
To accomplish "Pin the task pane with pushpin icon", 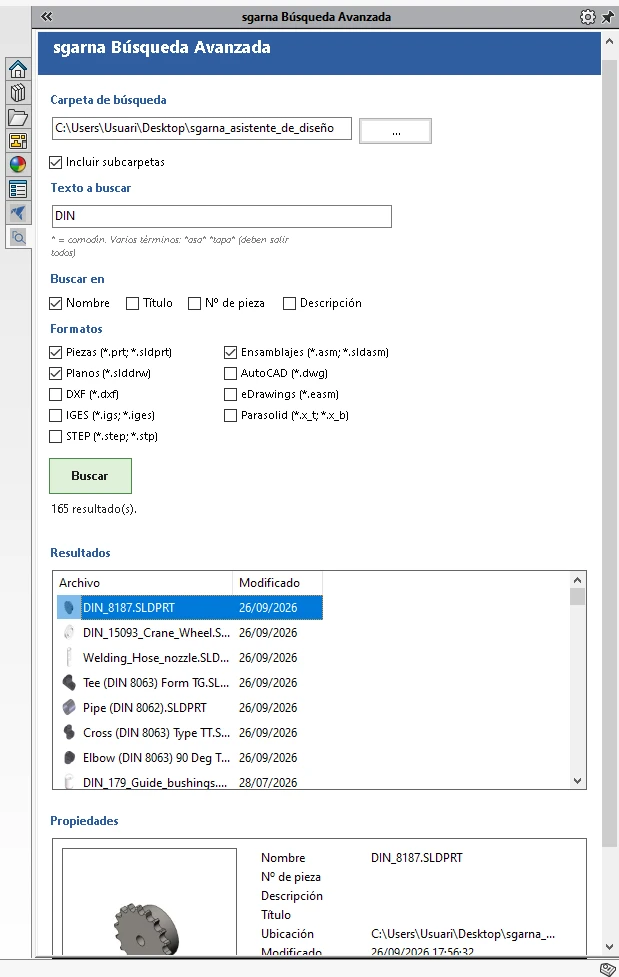I will click(607, 17).
